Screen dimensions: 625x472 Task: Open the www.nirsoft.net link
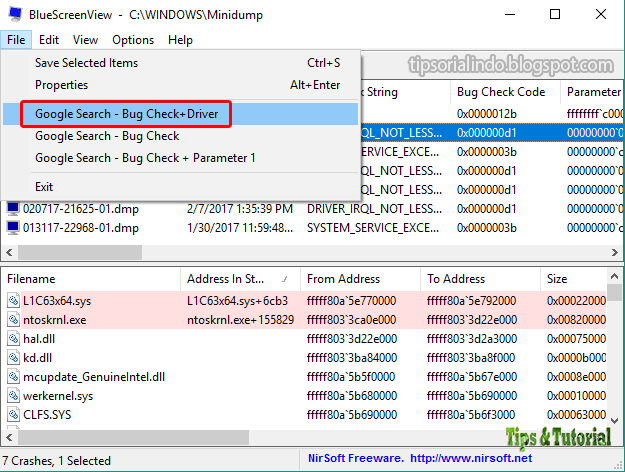pos(471,458)
